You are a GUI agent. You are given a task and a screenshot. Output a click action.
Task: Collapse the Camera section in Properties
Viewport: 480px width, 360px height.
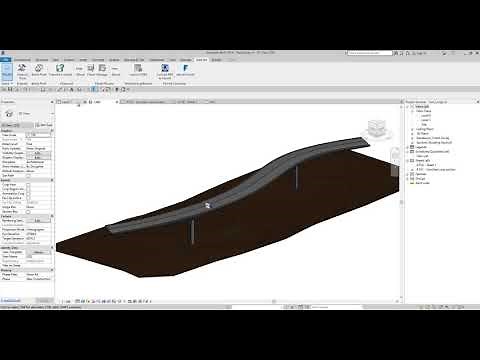click(x=52, y=216)
